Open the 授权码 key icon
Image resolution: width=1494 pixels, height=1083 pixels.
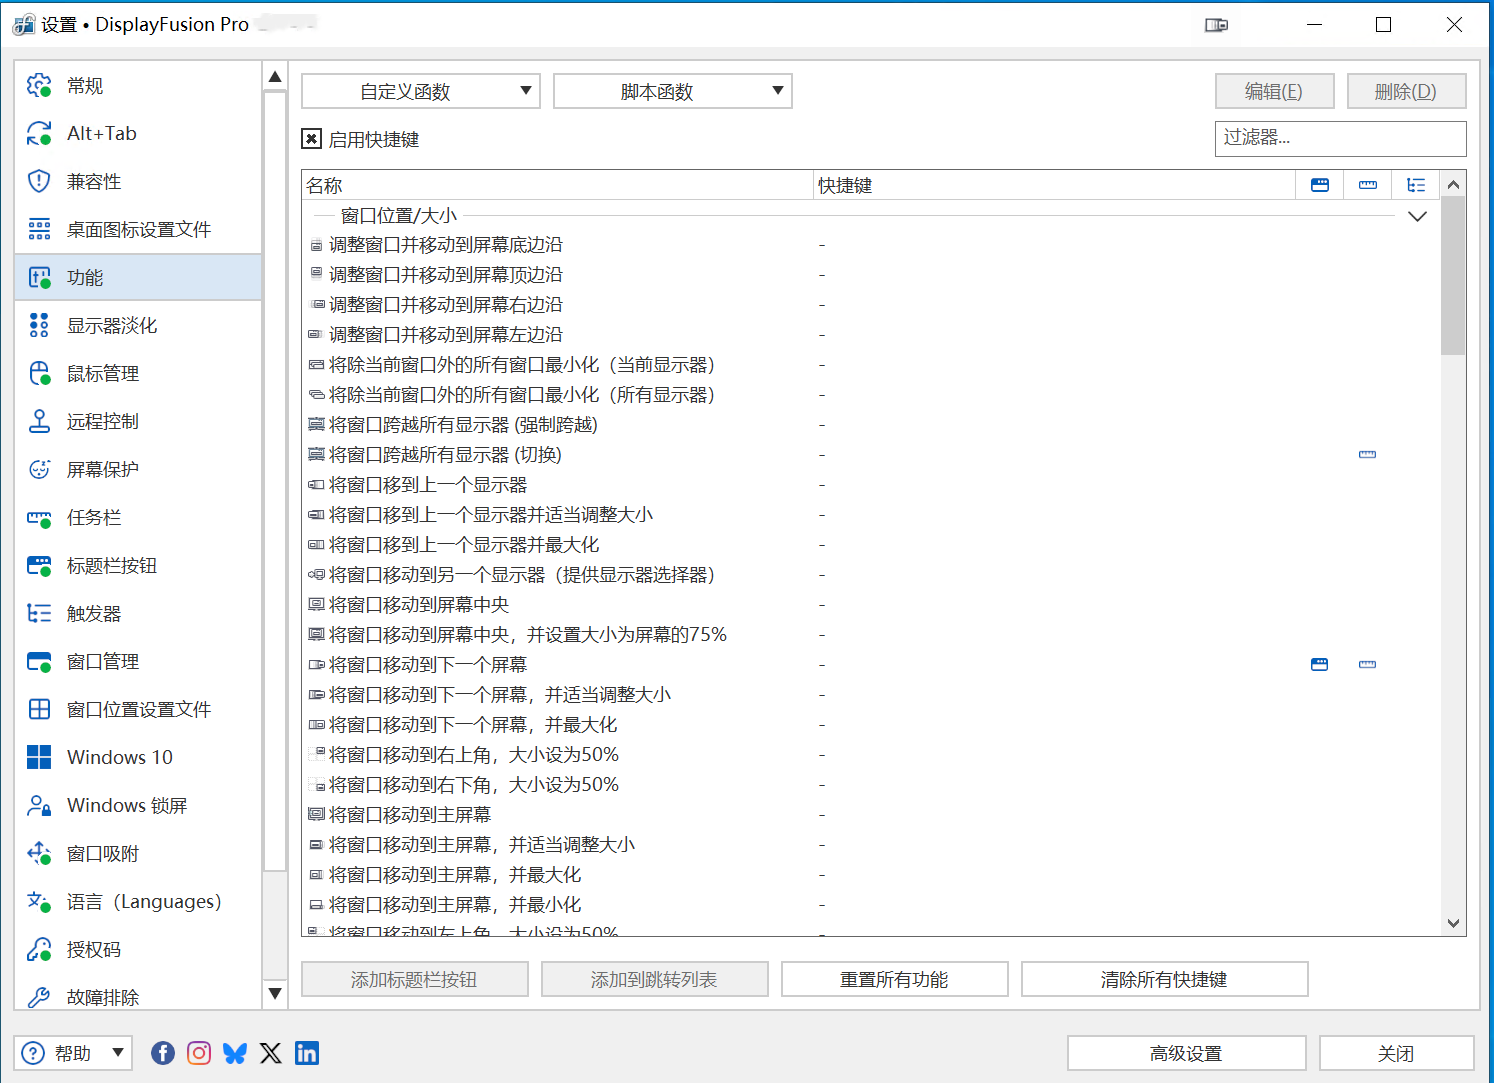pyautogui.click(x=39, y=950)
